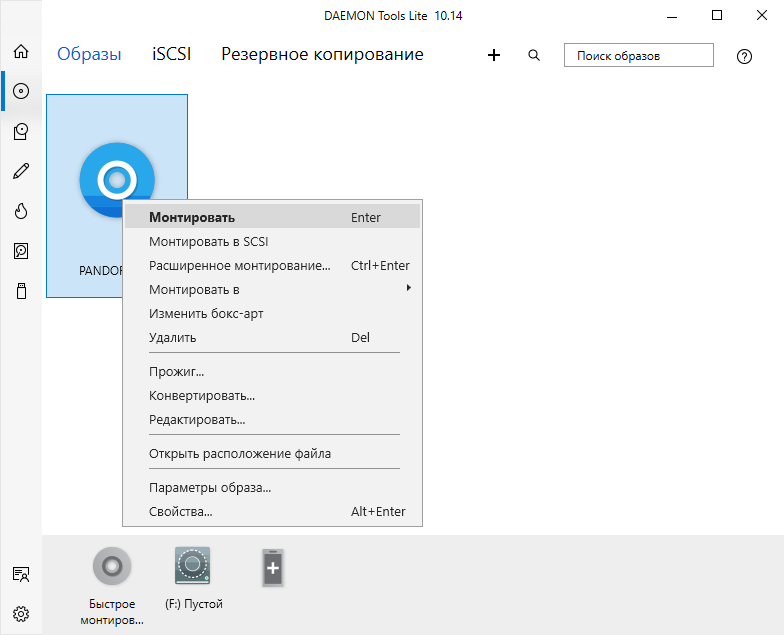
Task: Maximize the DAEMON Tools window
Action: 716,16
